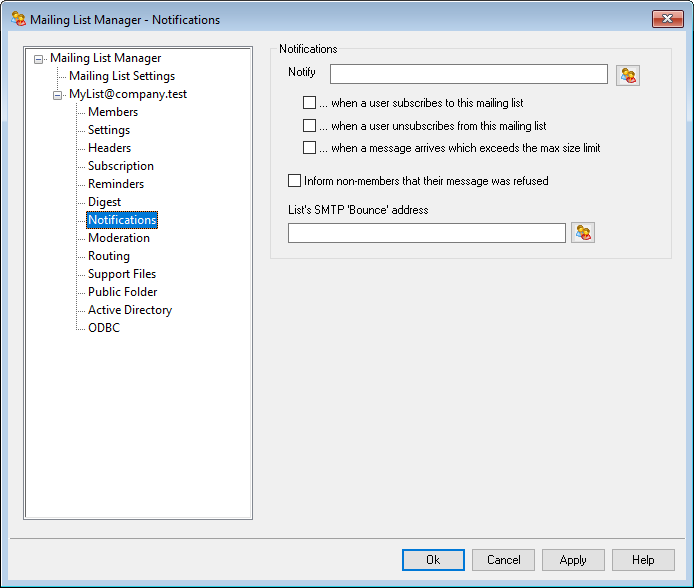The image size is (694, 588).
Task: Open the Members page in the tree
Action: tap(113, 112)
